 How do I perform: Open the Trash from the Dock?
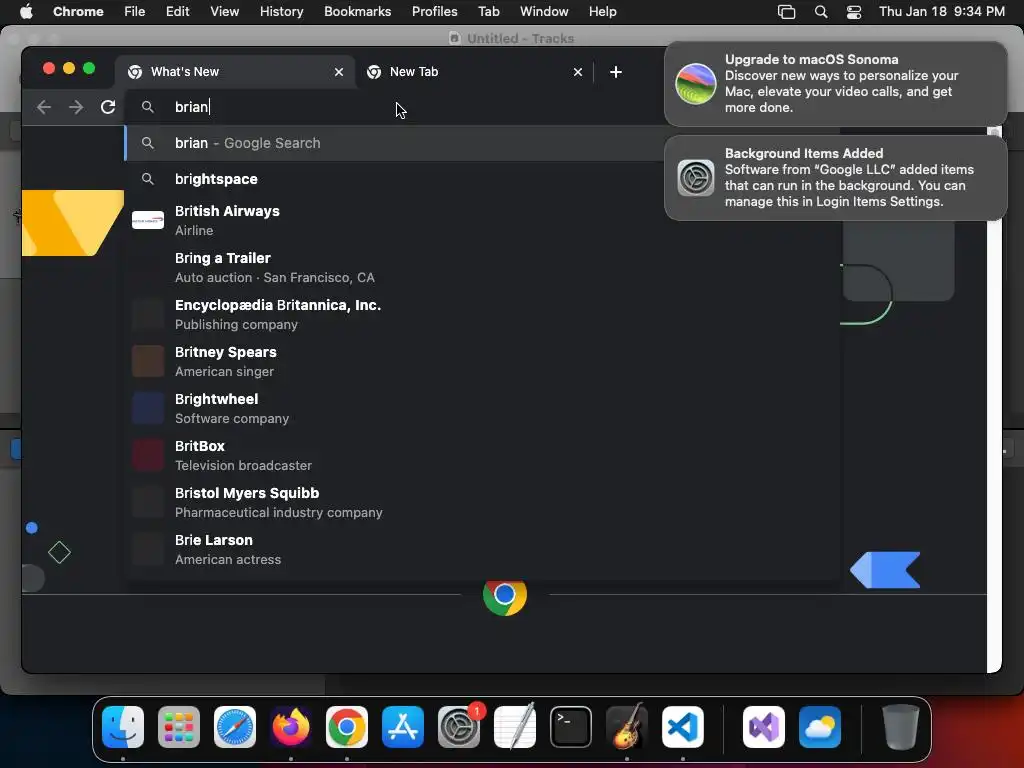pos(901,727)
